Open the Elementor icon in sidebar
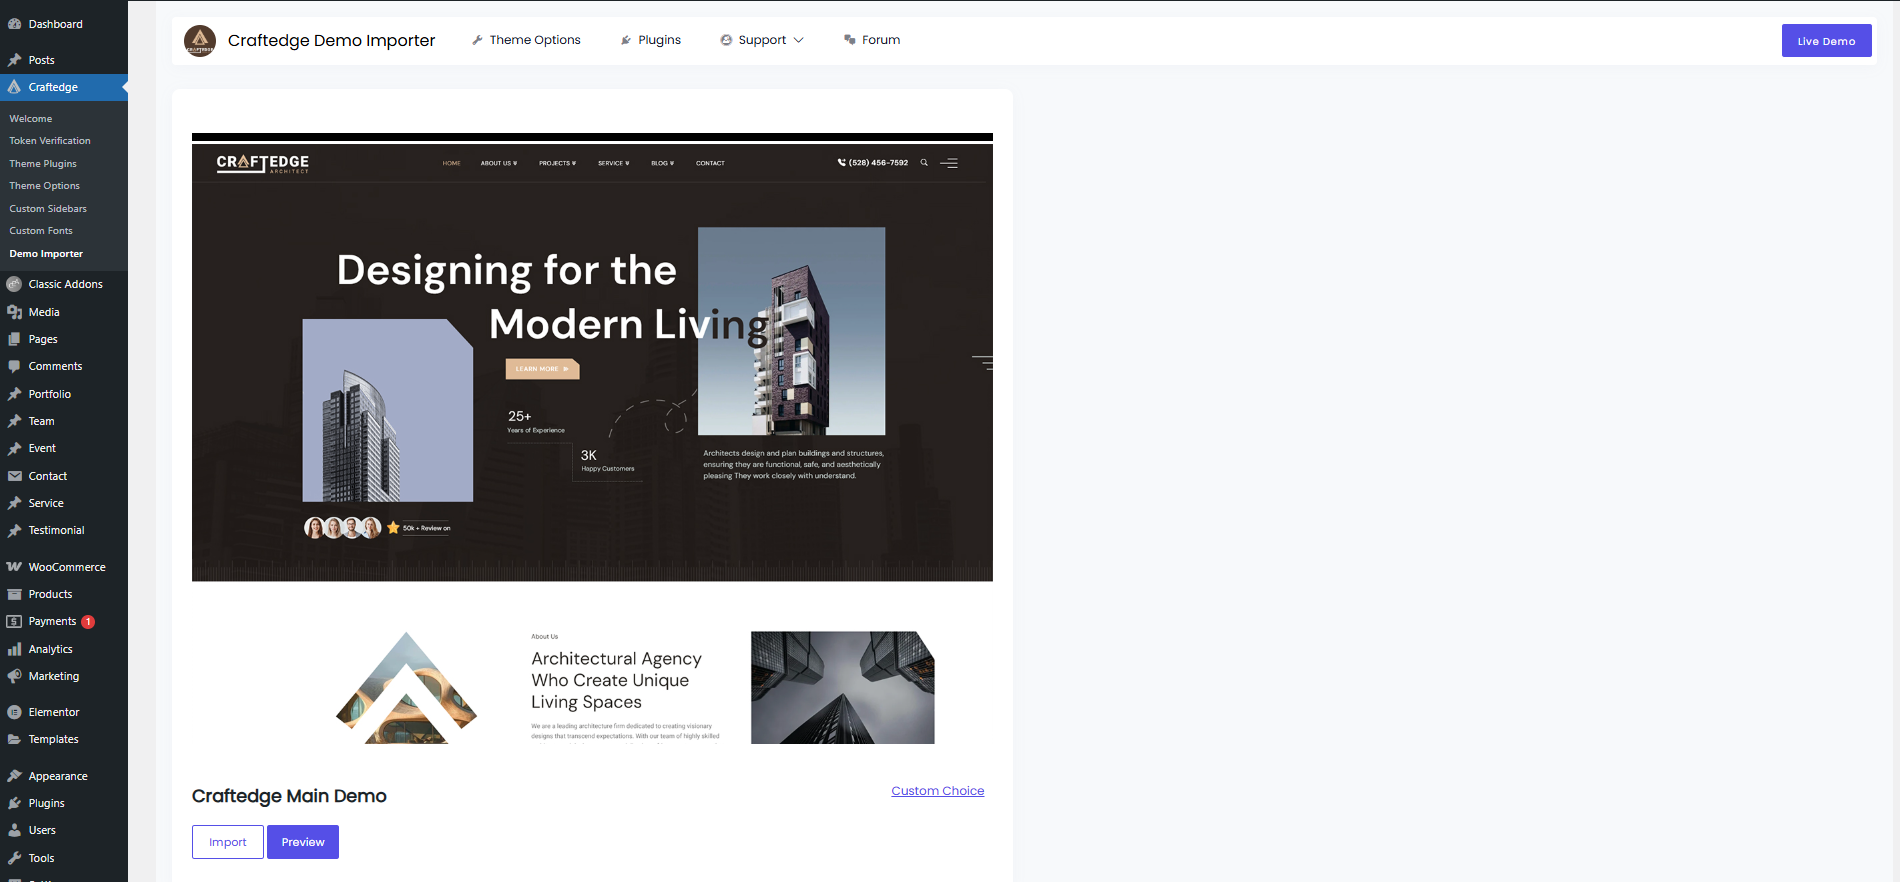Viewport: 1900px width, 882px height. [14, 712]
